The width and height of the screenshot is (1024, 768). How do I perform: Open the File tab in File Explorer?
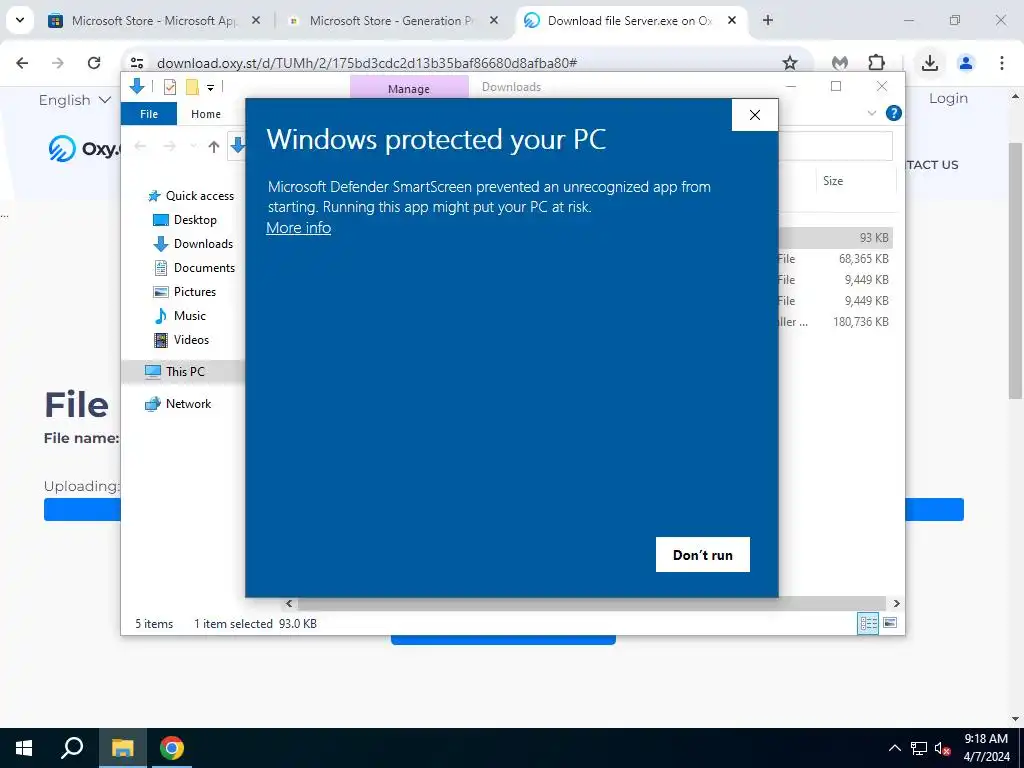[x=149, y=114]
